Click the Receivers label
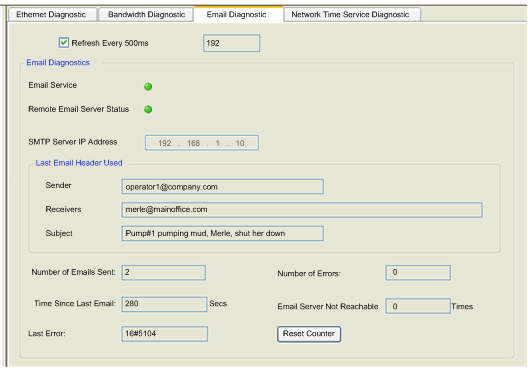The height and width of the screenshot is (368, 528). point(63,209)
